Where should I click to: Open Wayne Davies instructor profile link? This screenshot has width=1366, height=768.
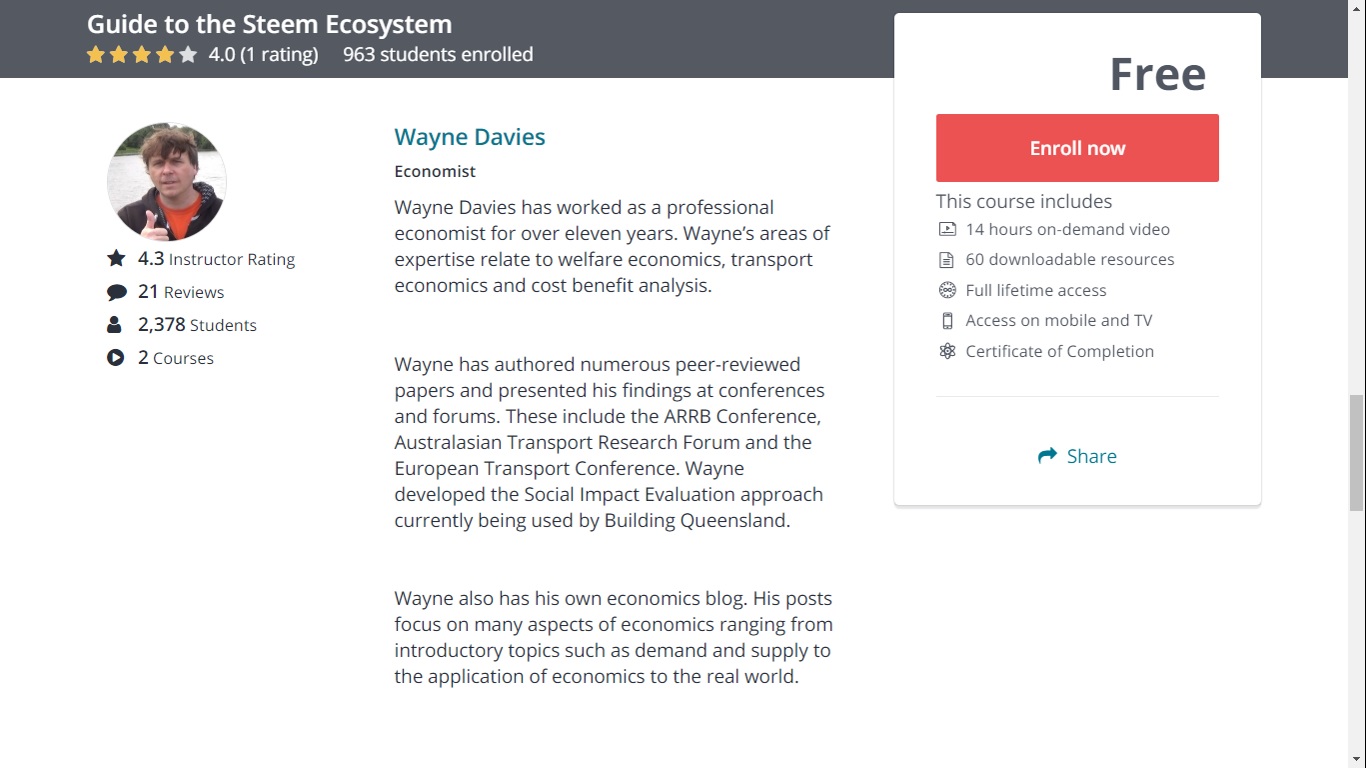[469, 137]
